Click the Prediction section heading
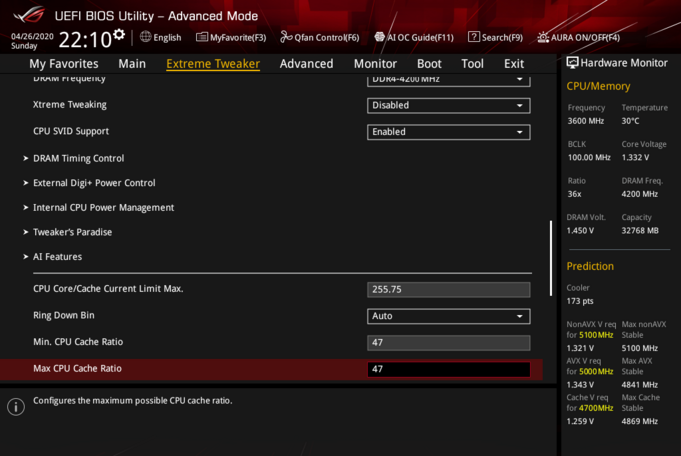681x456 pixels. [590, 266]
